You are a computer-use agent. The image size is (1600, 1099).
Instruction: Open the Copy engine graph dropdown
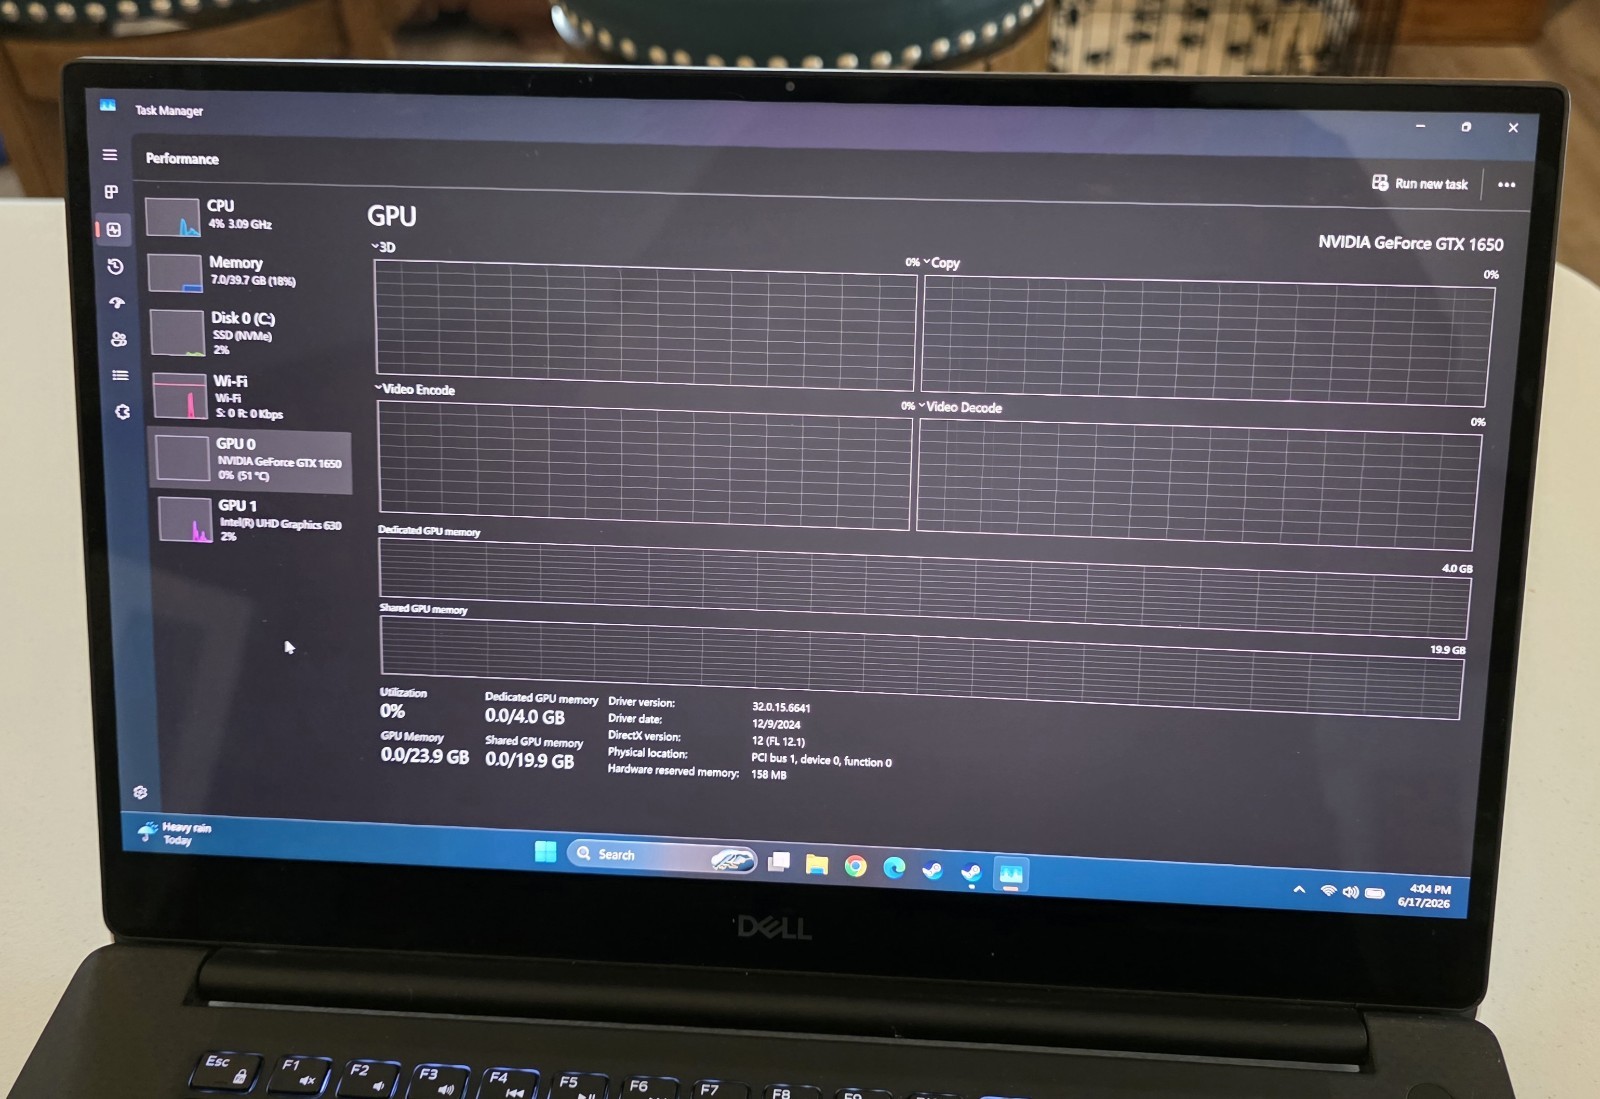(x=941, y=263)
